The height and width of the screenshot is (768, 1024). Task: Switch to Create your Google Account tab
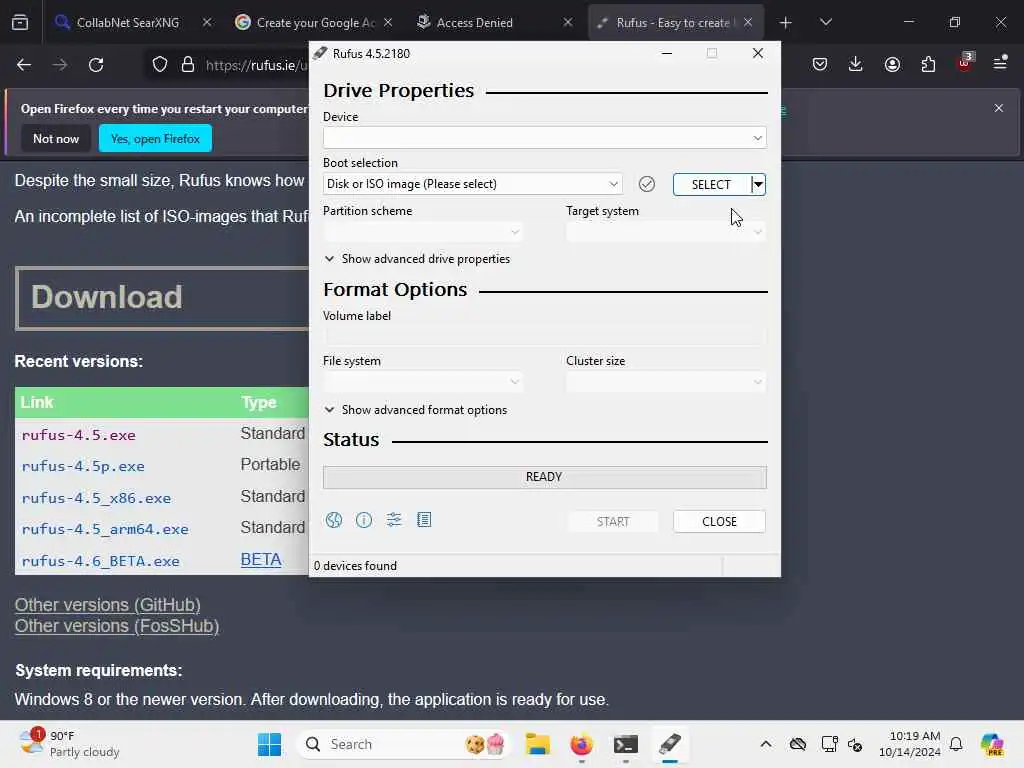point(315,23)
